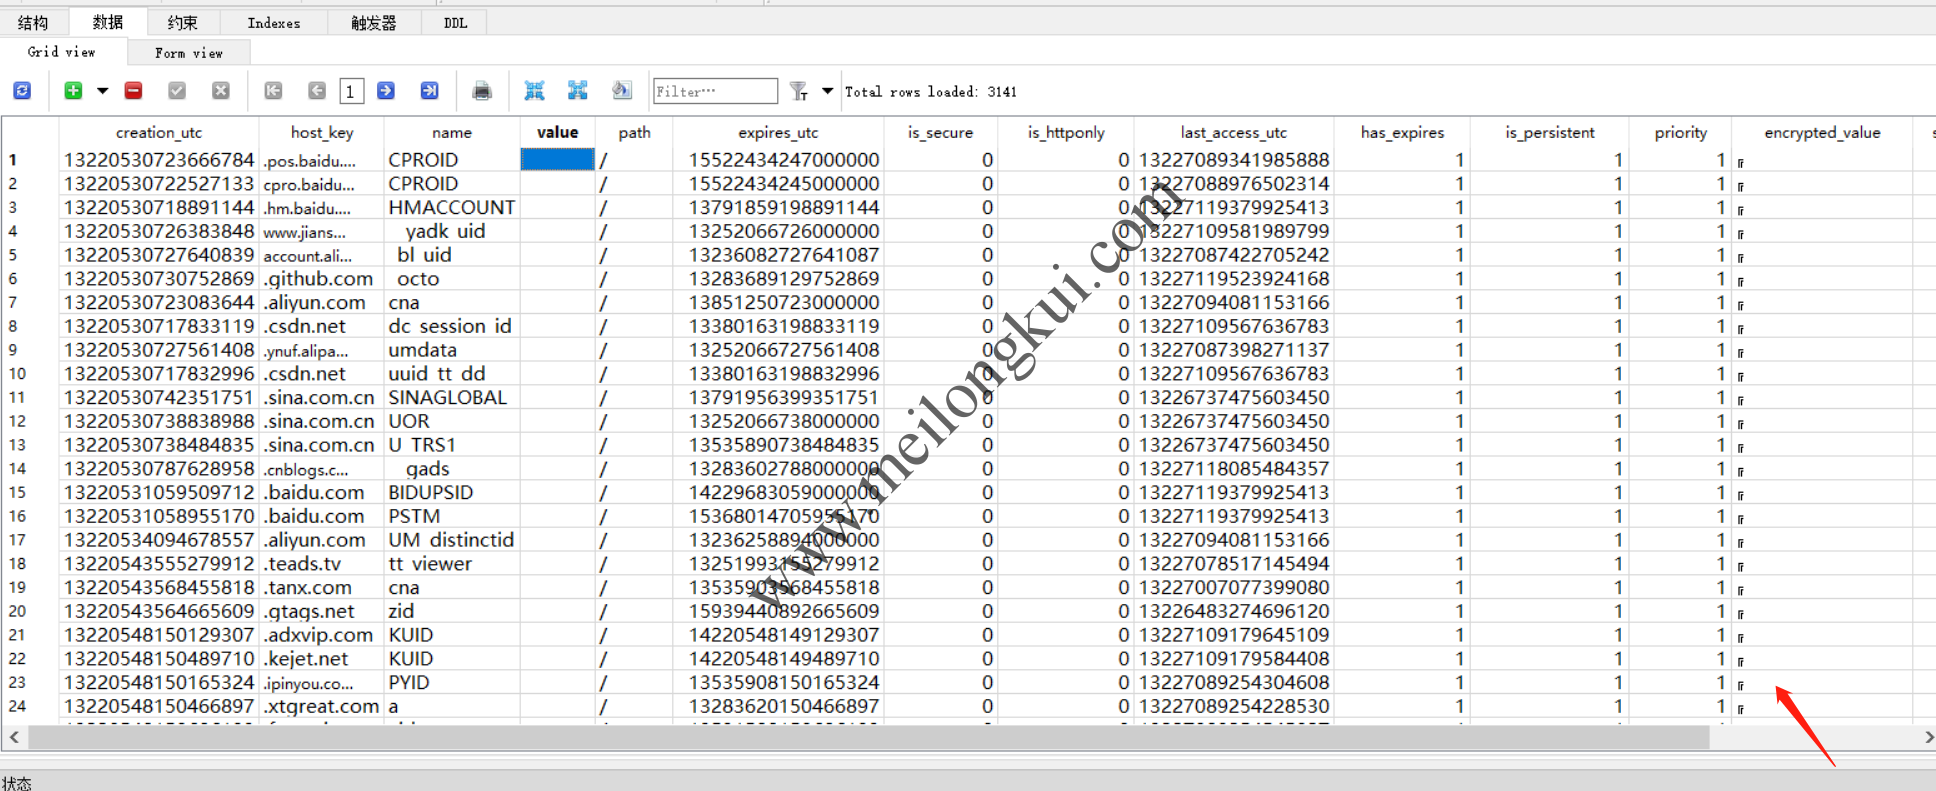Refresh the table data
The image size is (1936, 791).
pyautogui.click(x=22, y=91)
